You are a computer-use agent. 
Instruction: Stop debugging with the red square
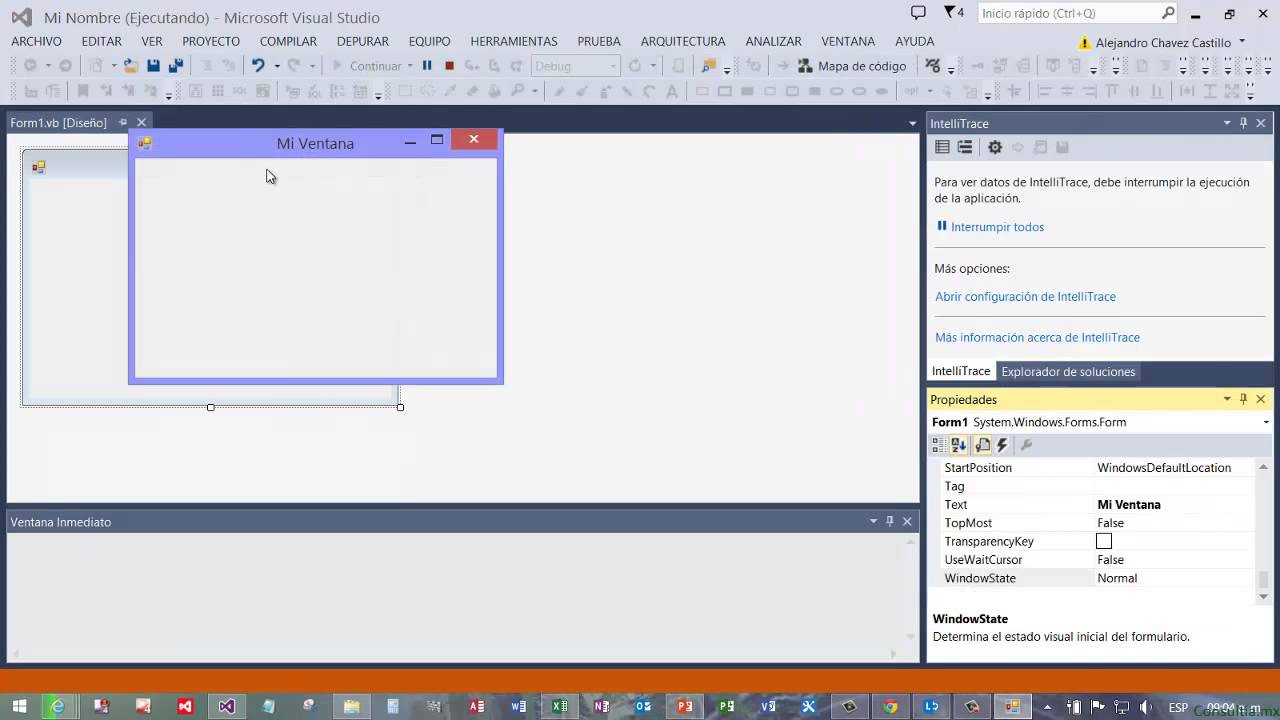[x=449, y=66]
